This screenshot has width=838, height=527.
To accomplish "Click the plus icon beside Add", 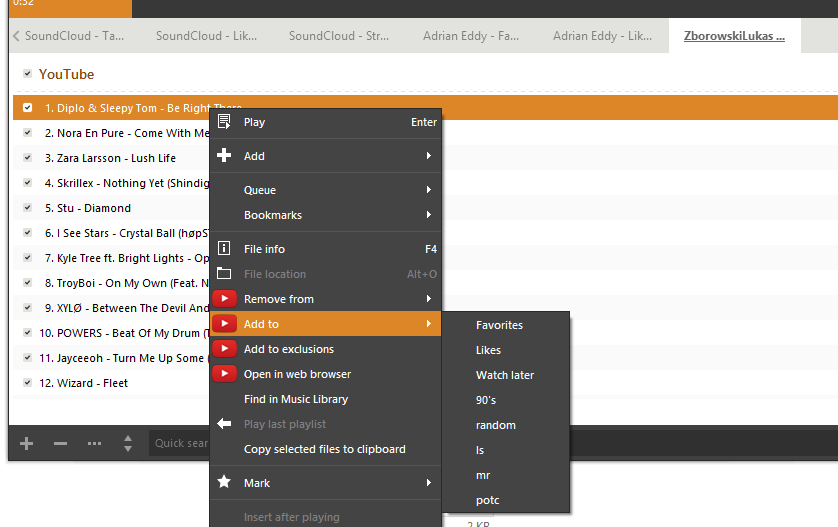I will (x=224, y=156).
